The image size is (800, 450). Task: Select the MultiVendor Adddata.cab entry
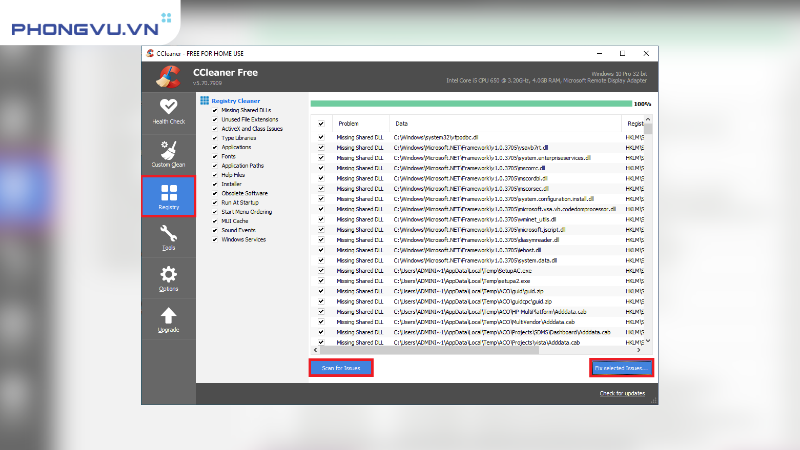pos(484,322)
